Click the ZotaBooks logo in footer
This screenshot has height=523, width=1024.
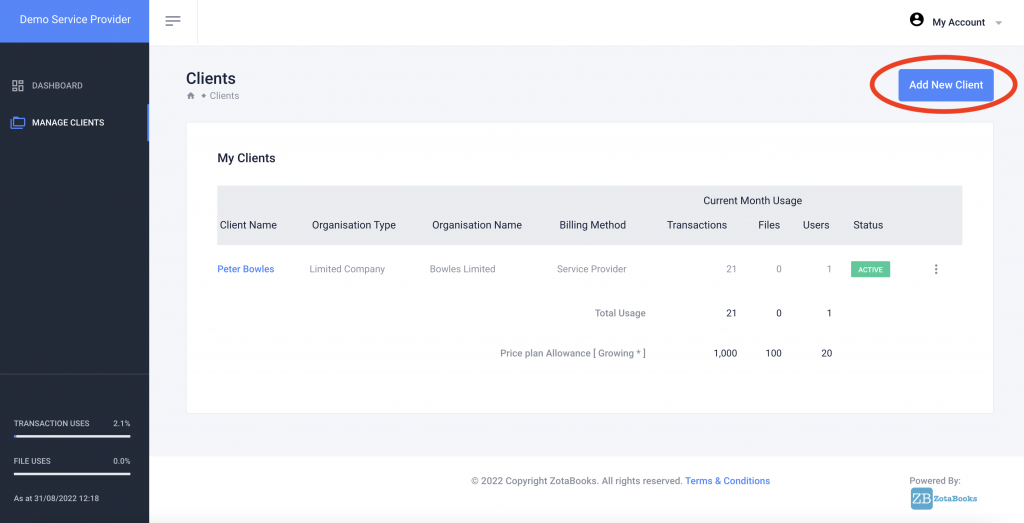point(944,498)
